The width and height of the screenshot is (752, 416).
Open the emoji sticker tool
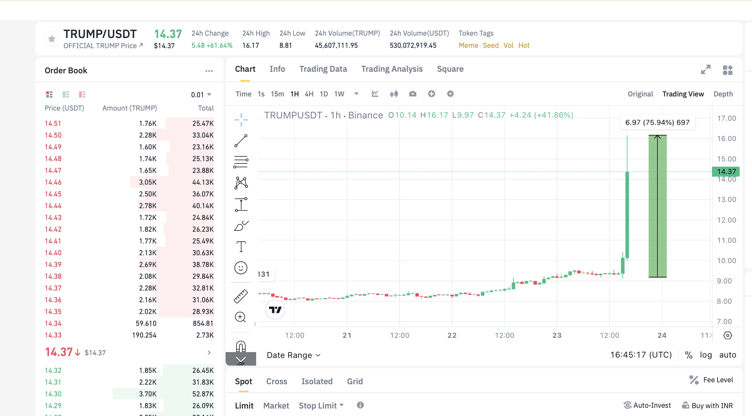click(x=241, y=268)
